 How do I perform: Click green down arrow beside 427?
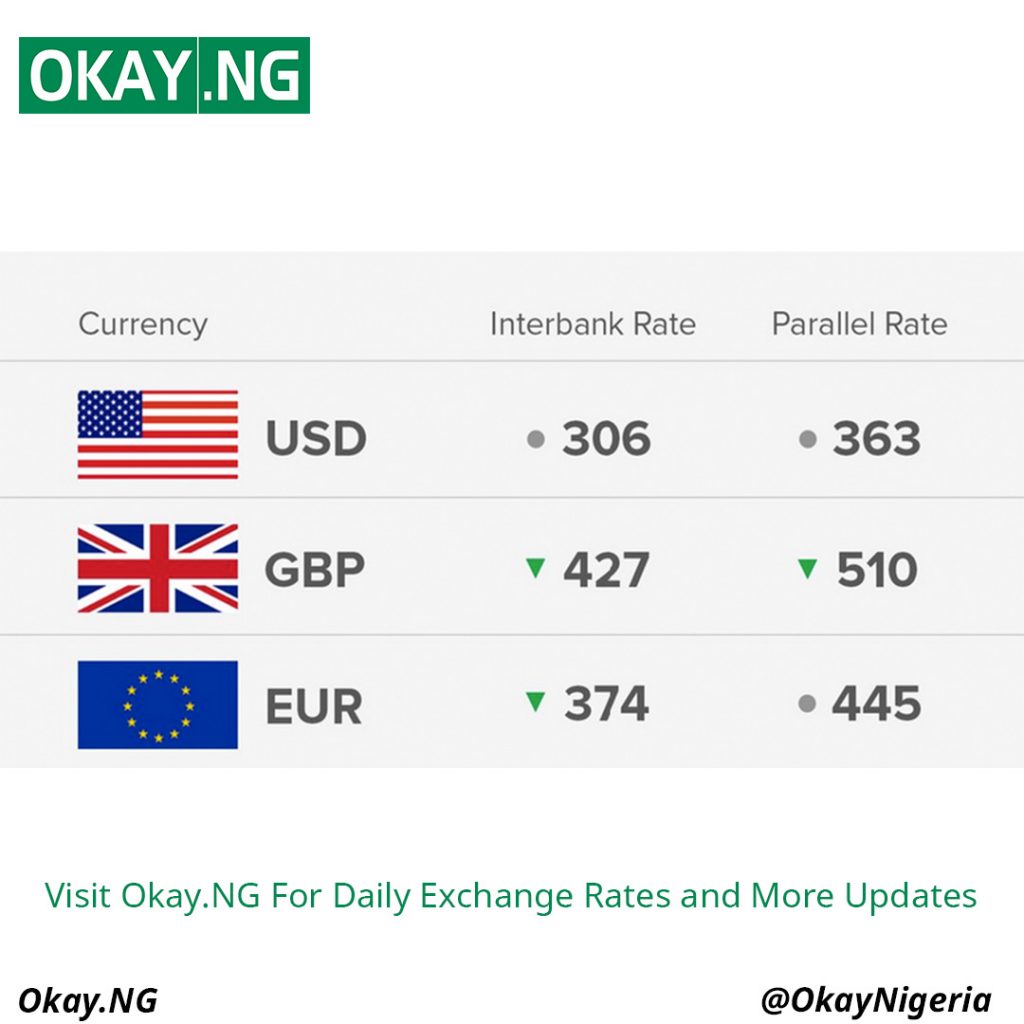[x=536, y=568]
